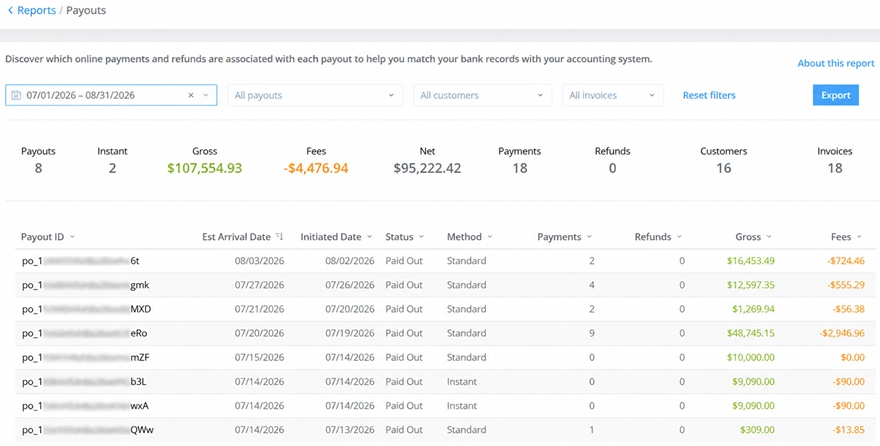Click the -$56.38 fees cell
880x446 pixels.
tap(849, 309)
